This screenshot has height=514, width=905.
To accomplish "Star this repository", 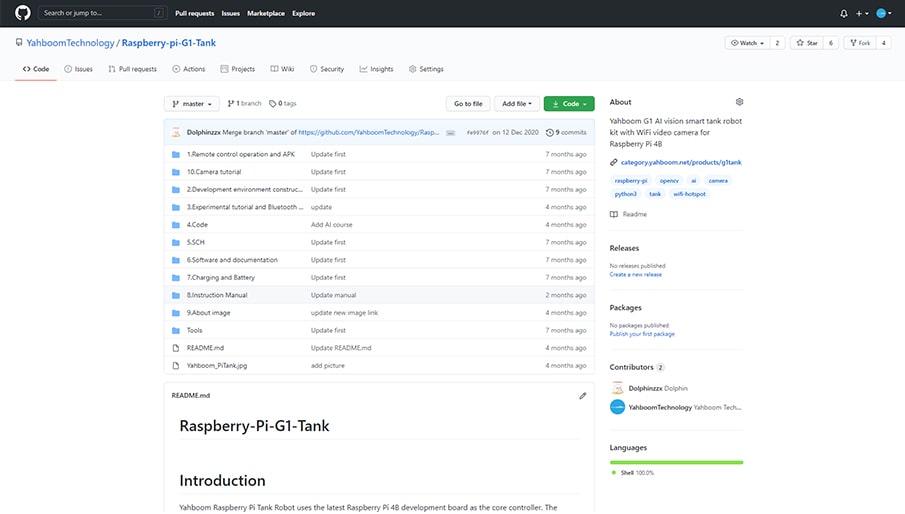I will pos(807,43).
